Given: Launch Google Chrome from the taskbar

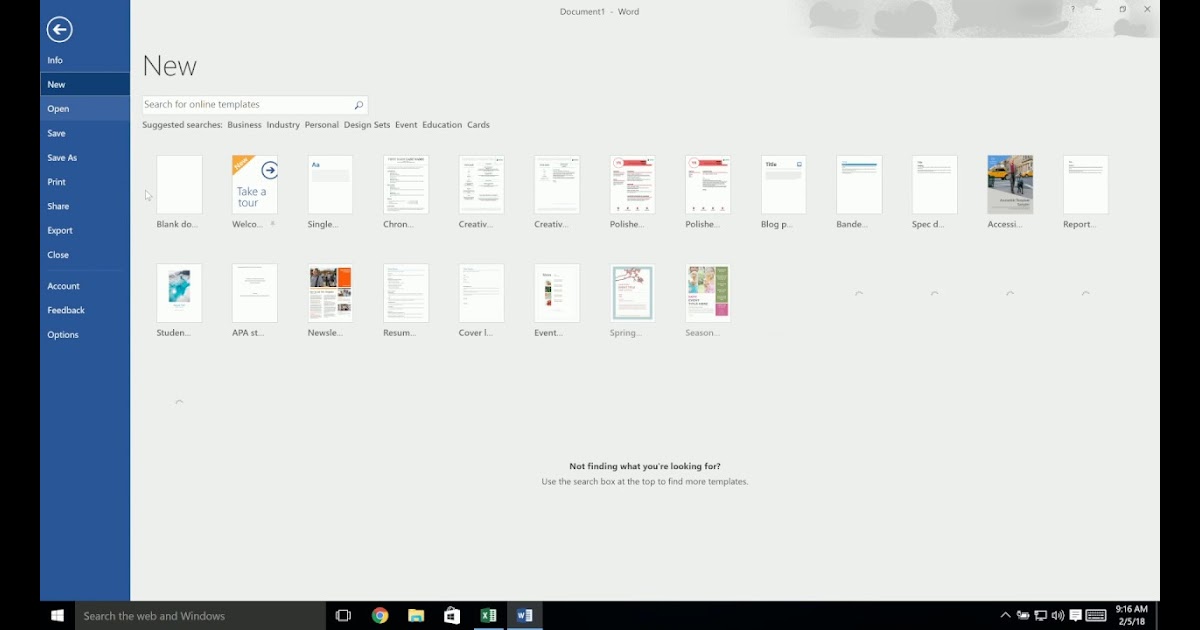Looking at the screenshot, I should (380, 616).
